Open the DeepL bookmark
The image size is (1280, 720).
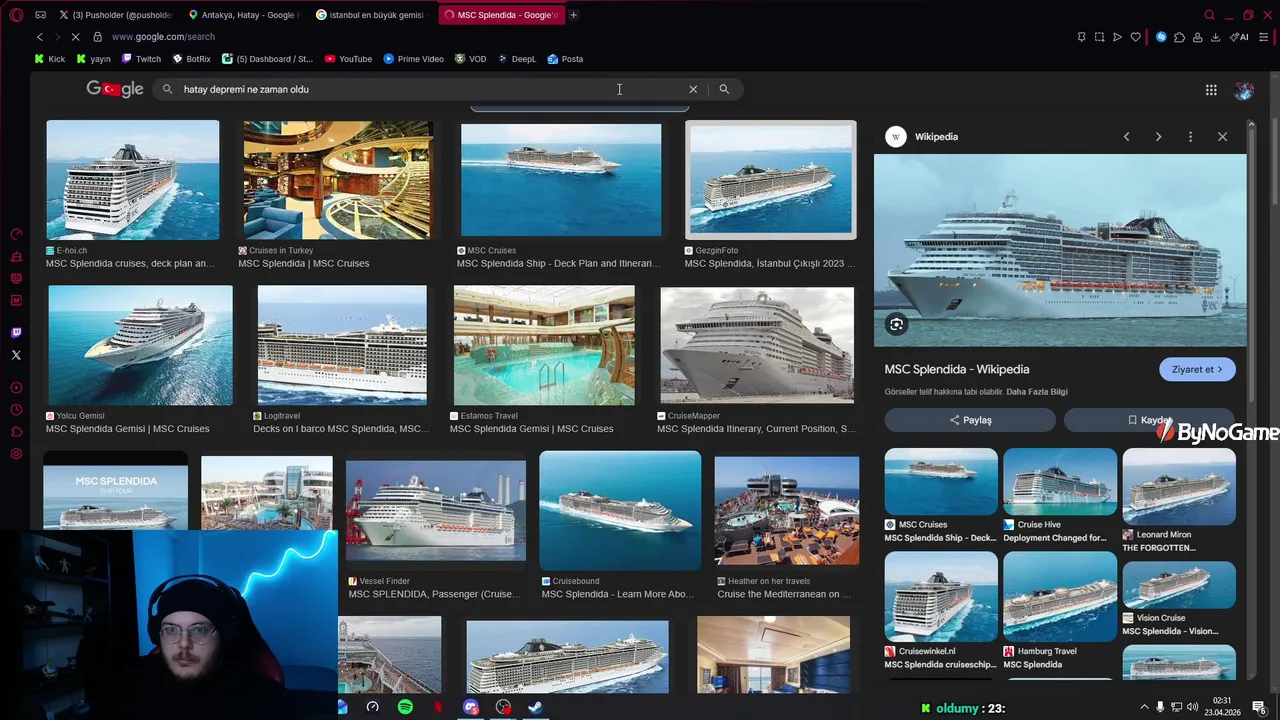[x=517, y=59]
